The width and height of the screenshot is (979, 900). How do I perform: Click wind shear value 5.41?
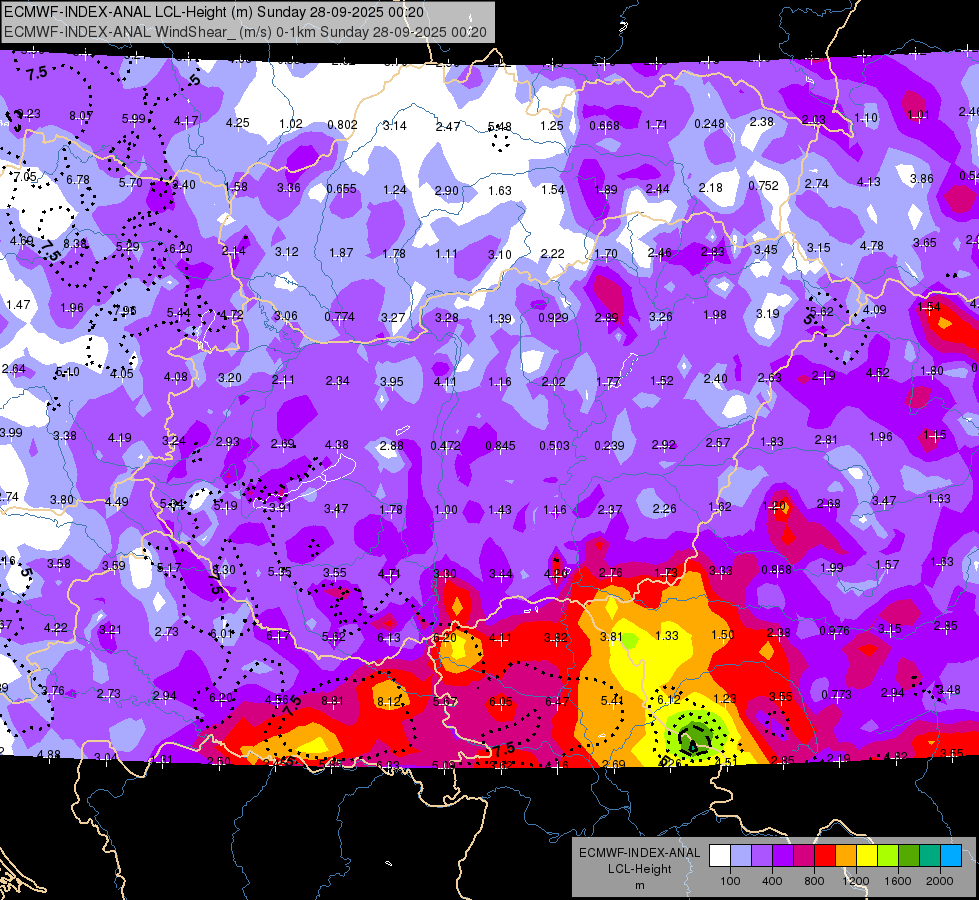click(x=612, y=701)
